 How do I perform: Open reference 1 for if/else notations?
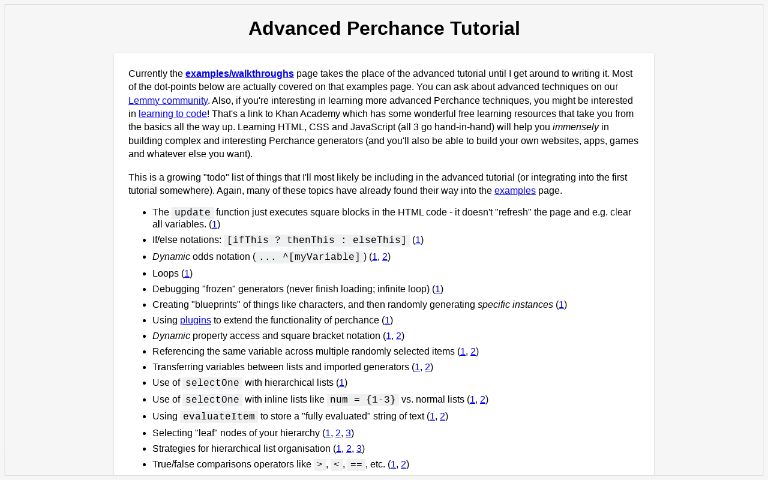point(418,240)
